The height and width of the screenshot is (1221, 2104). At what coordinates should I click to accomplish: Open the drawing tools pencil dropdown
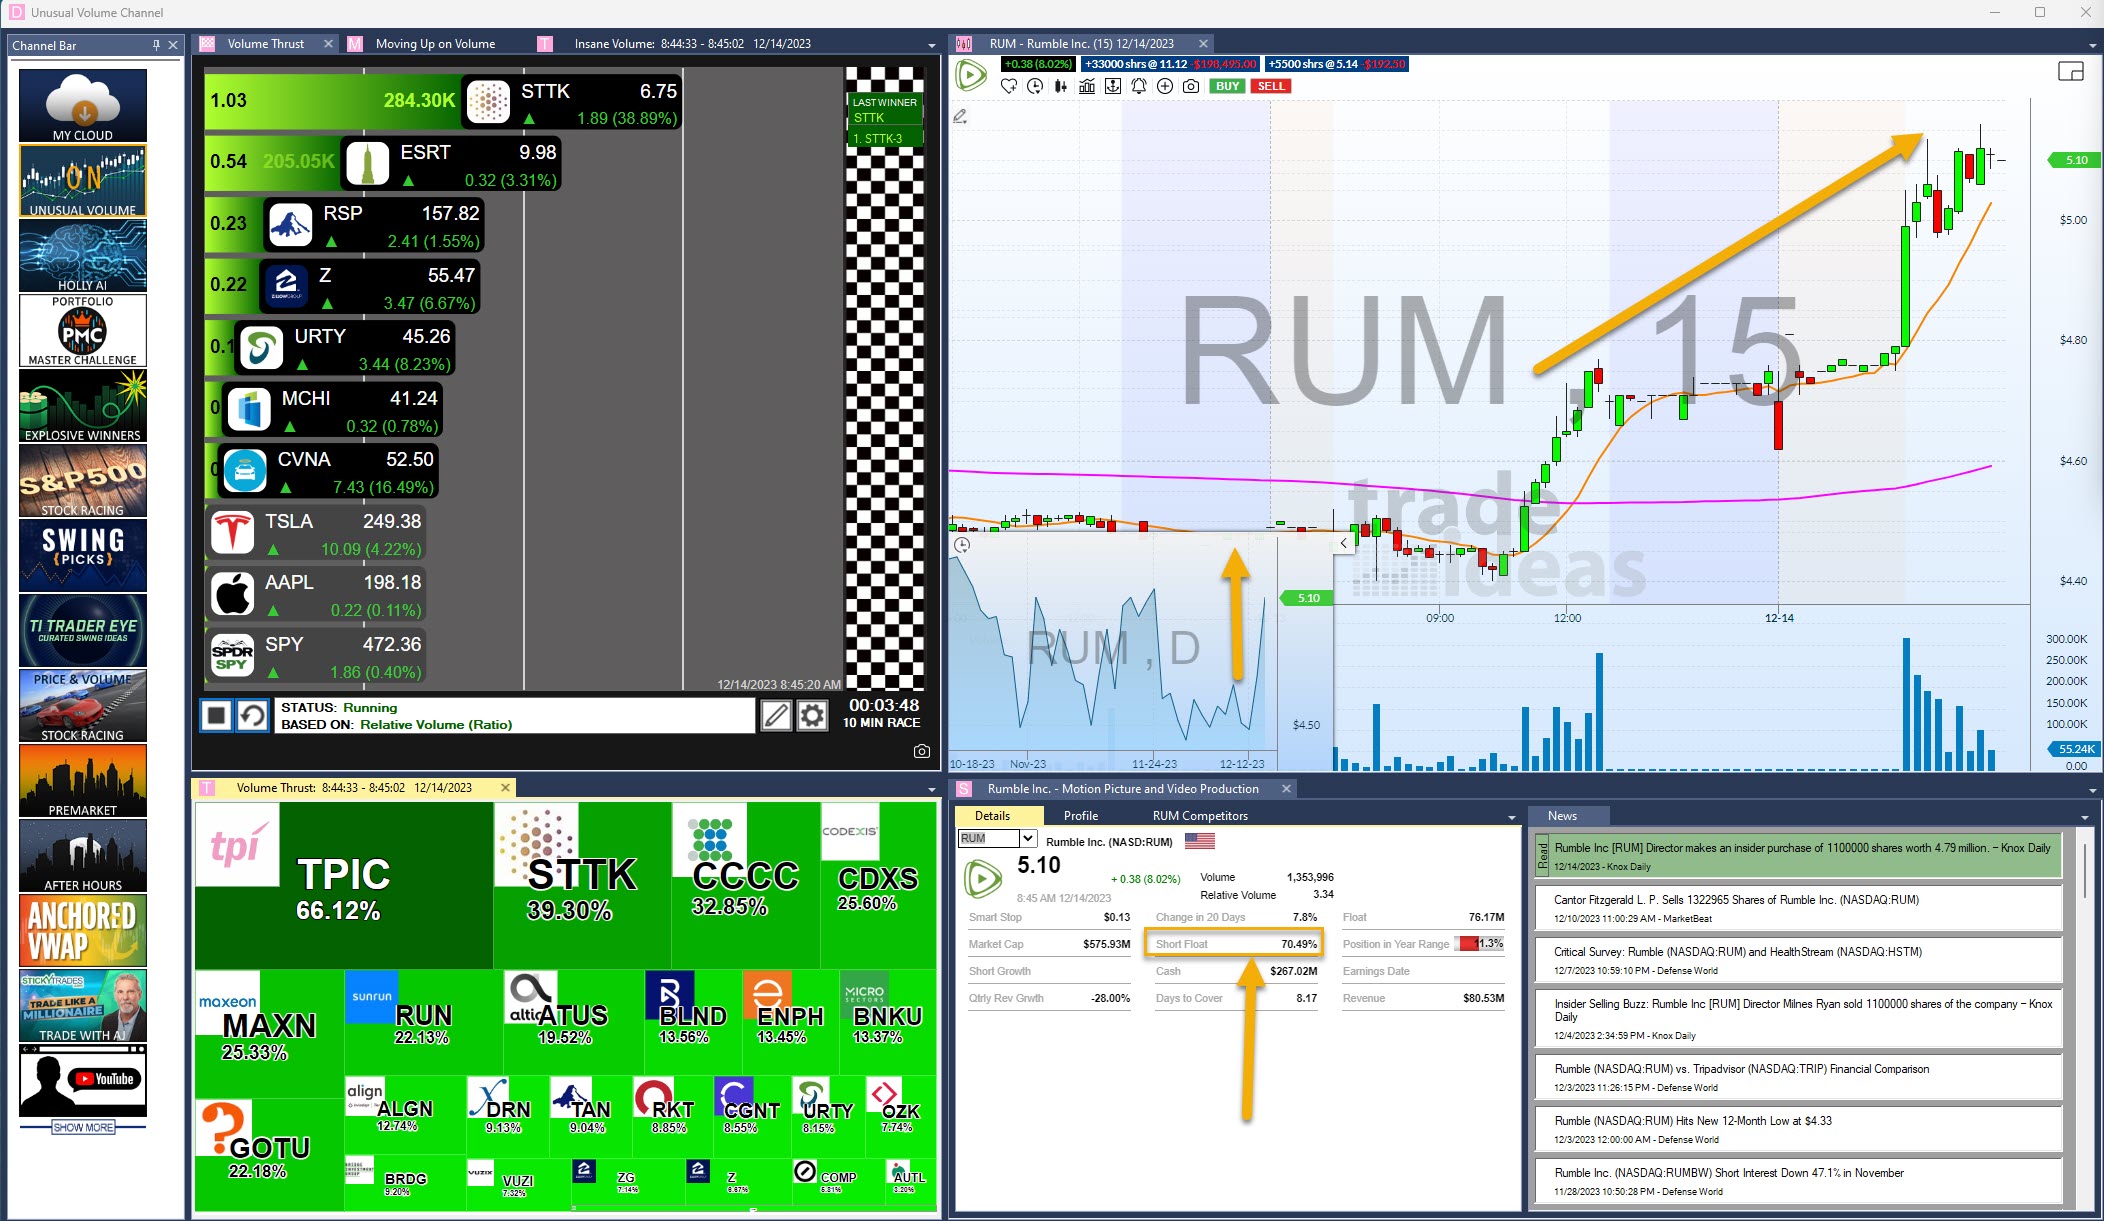click(x=960, y=117)
